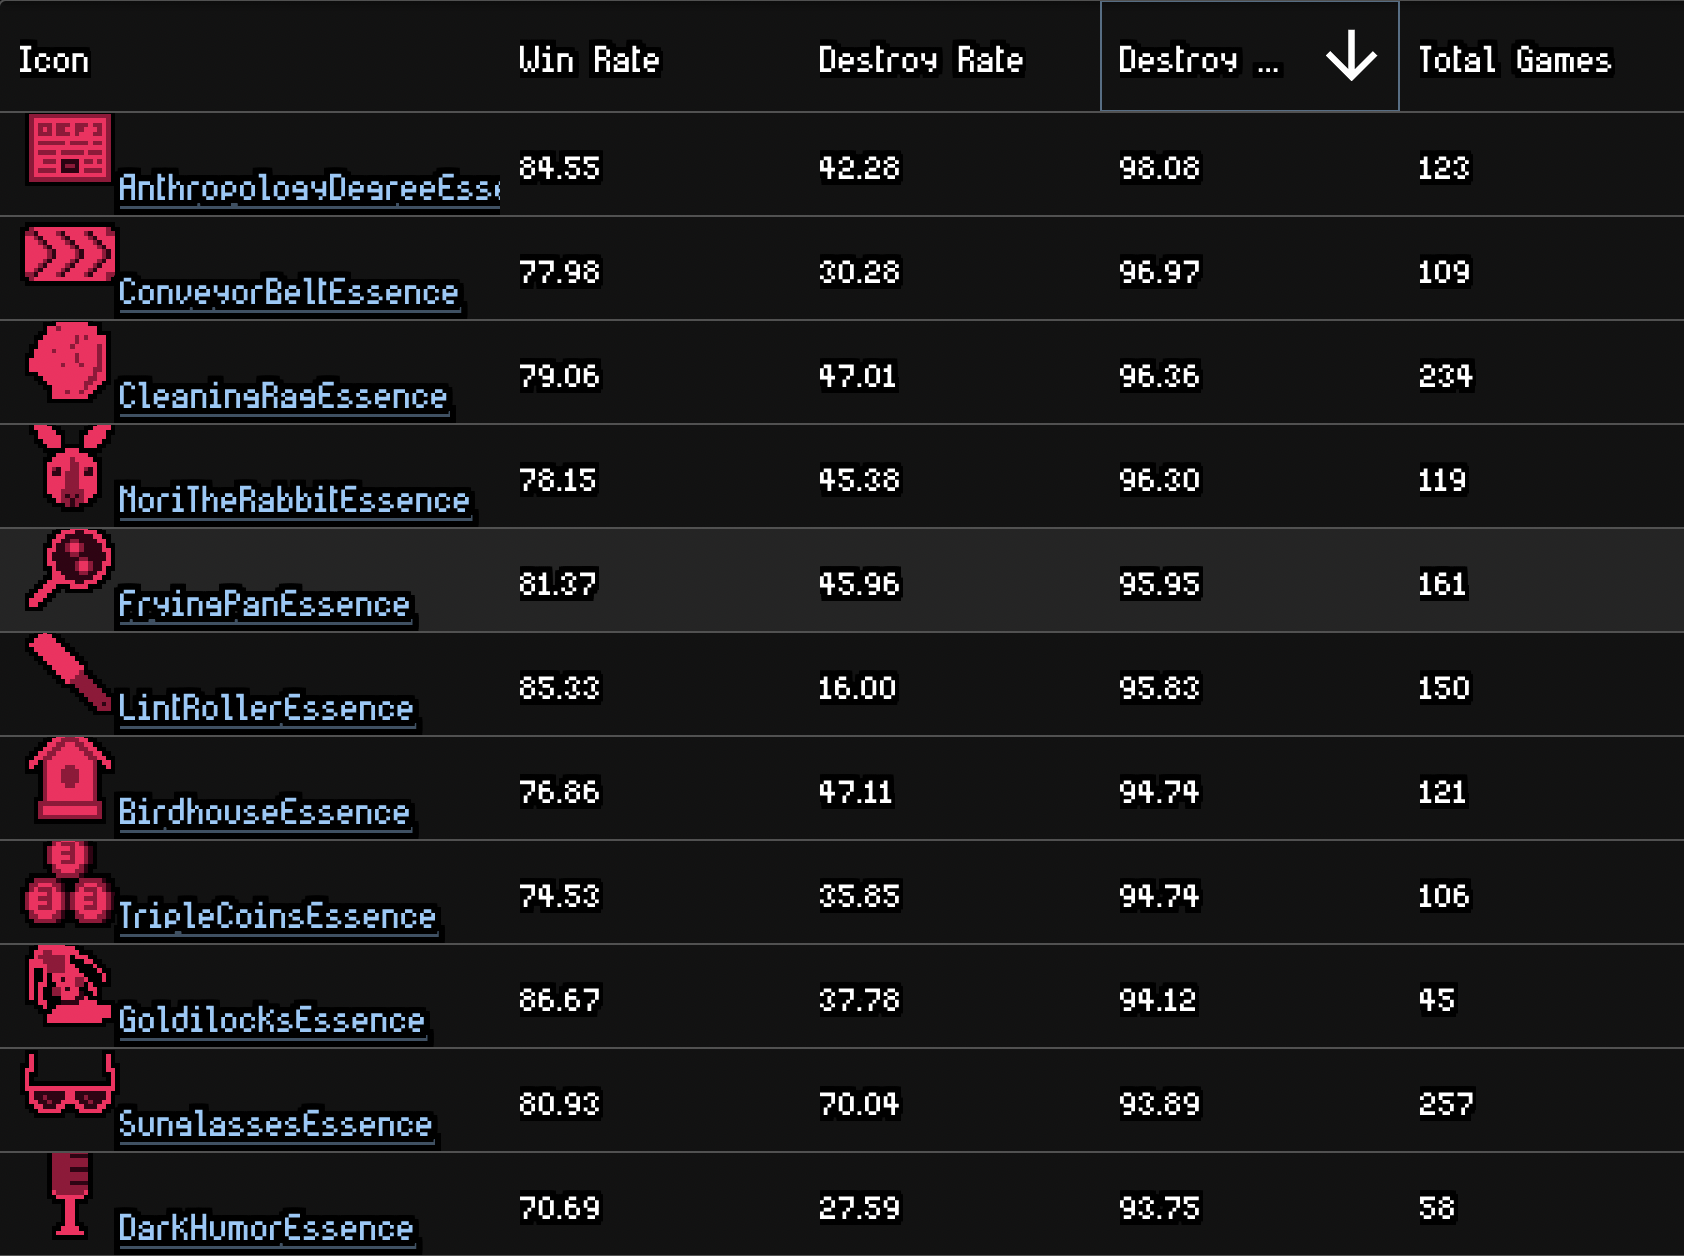Select total games value 123
Viewport: 1684px width, 1256px height.
1444,167
